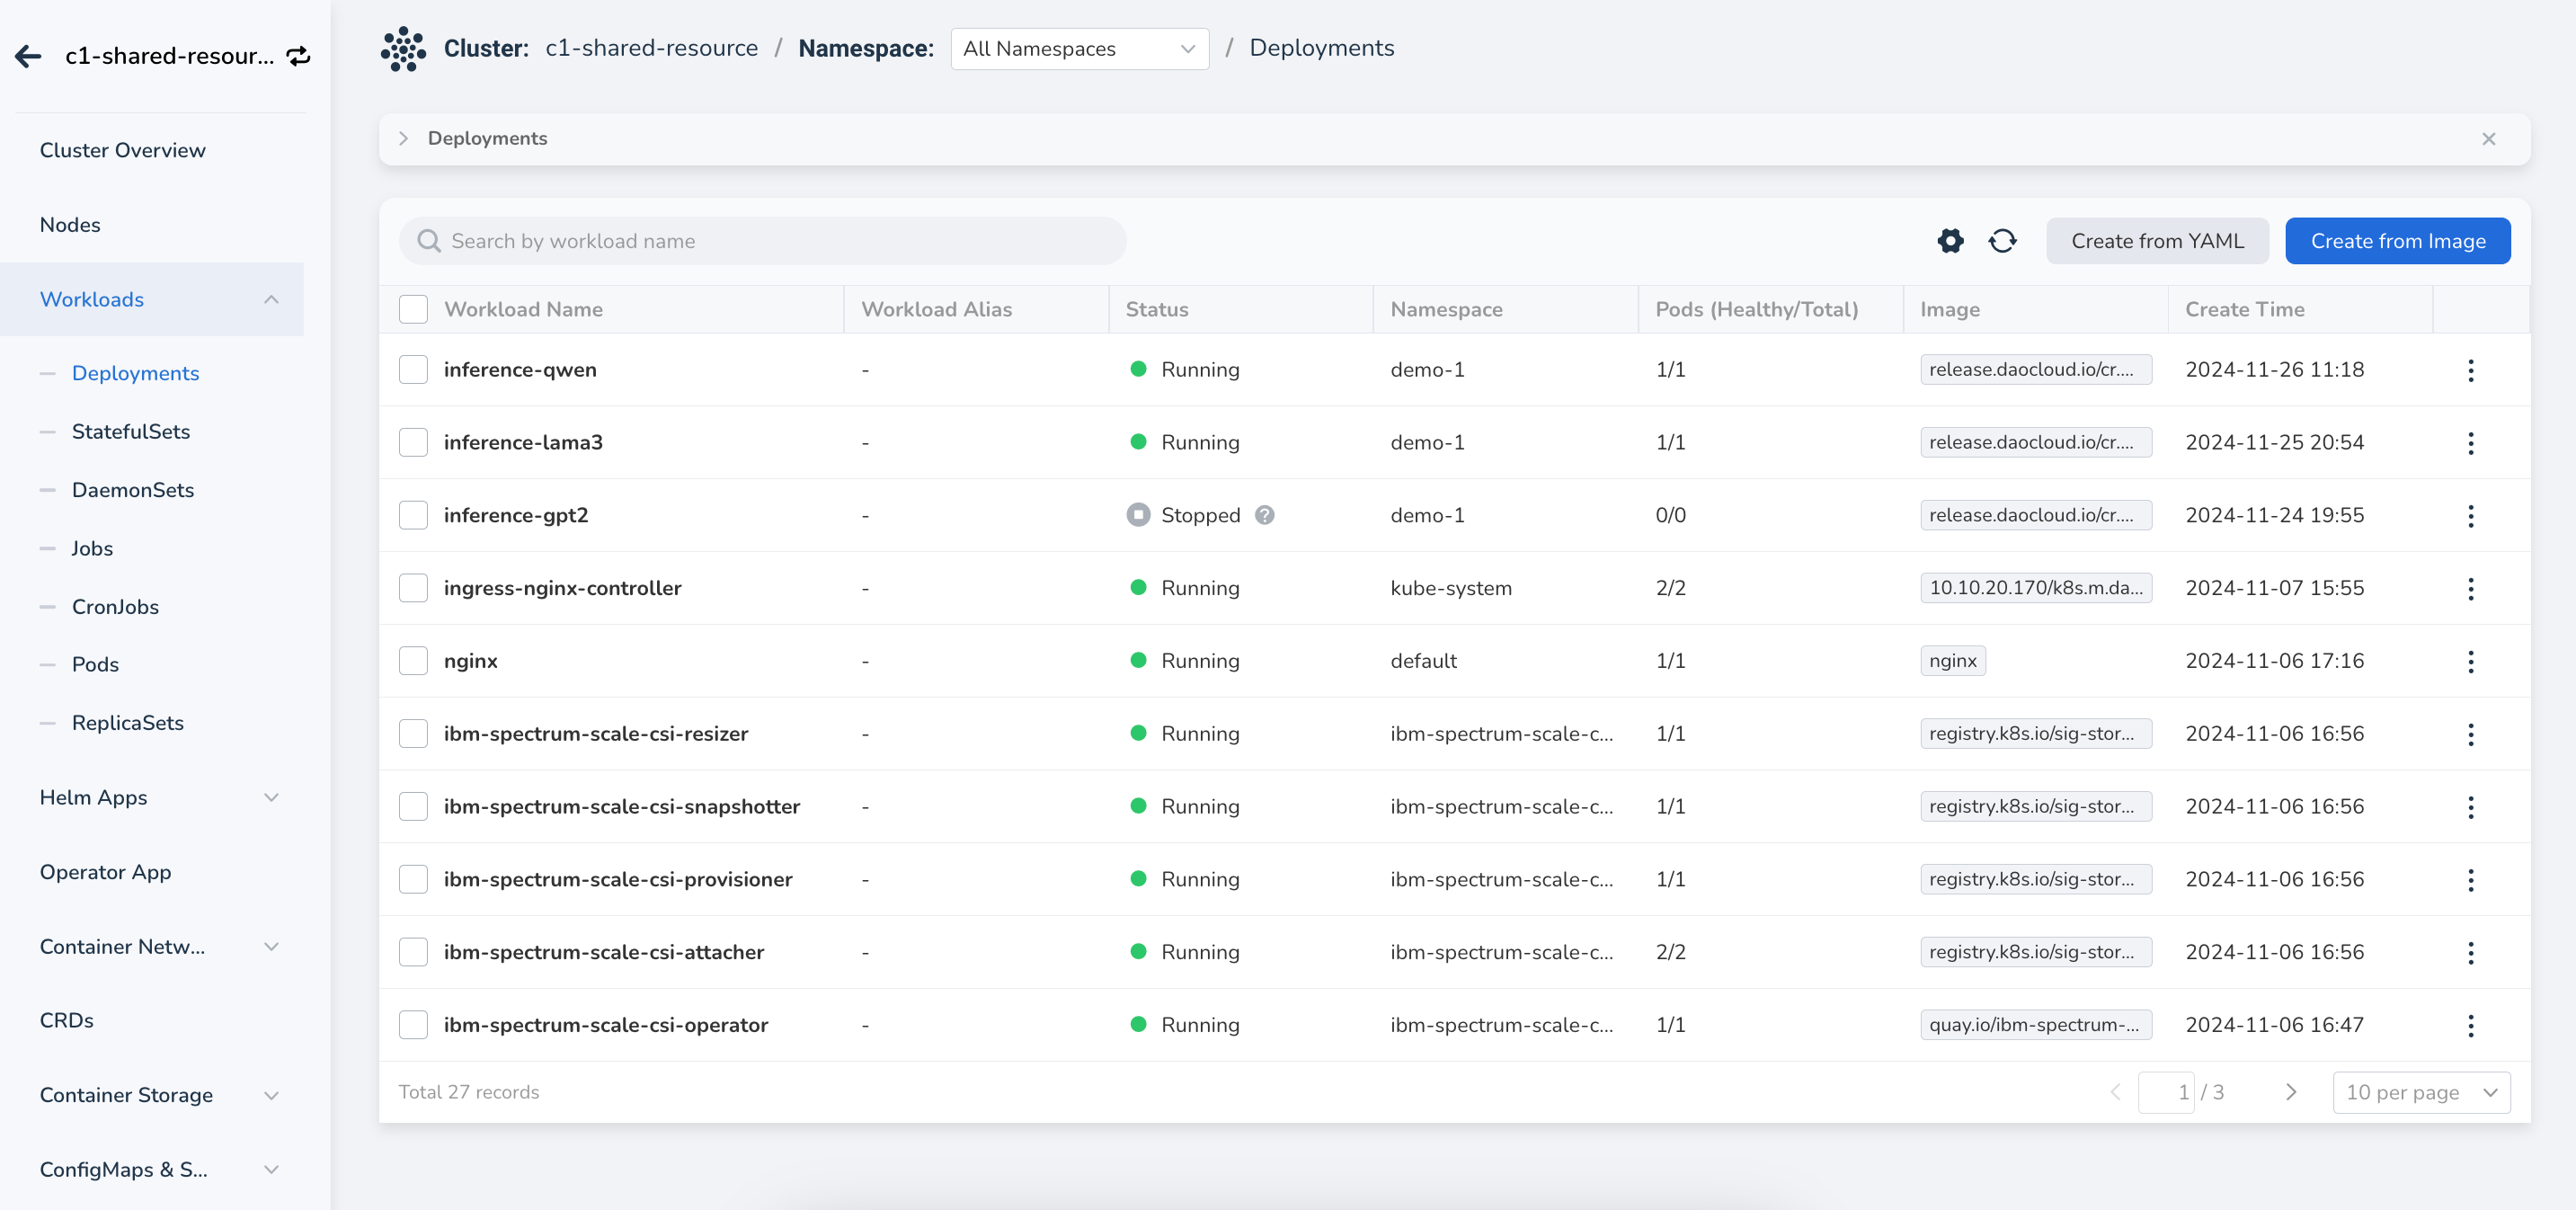Click the Search by workload name field
Viewport: 2576px width, 1210px height.
point(762,241)
